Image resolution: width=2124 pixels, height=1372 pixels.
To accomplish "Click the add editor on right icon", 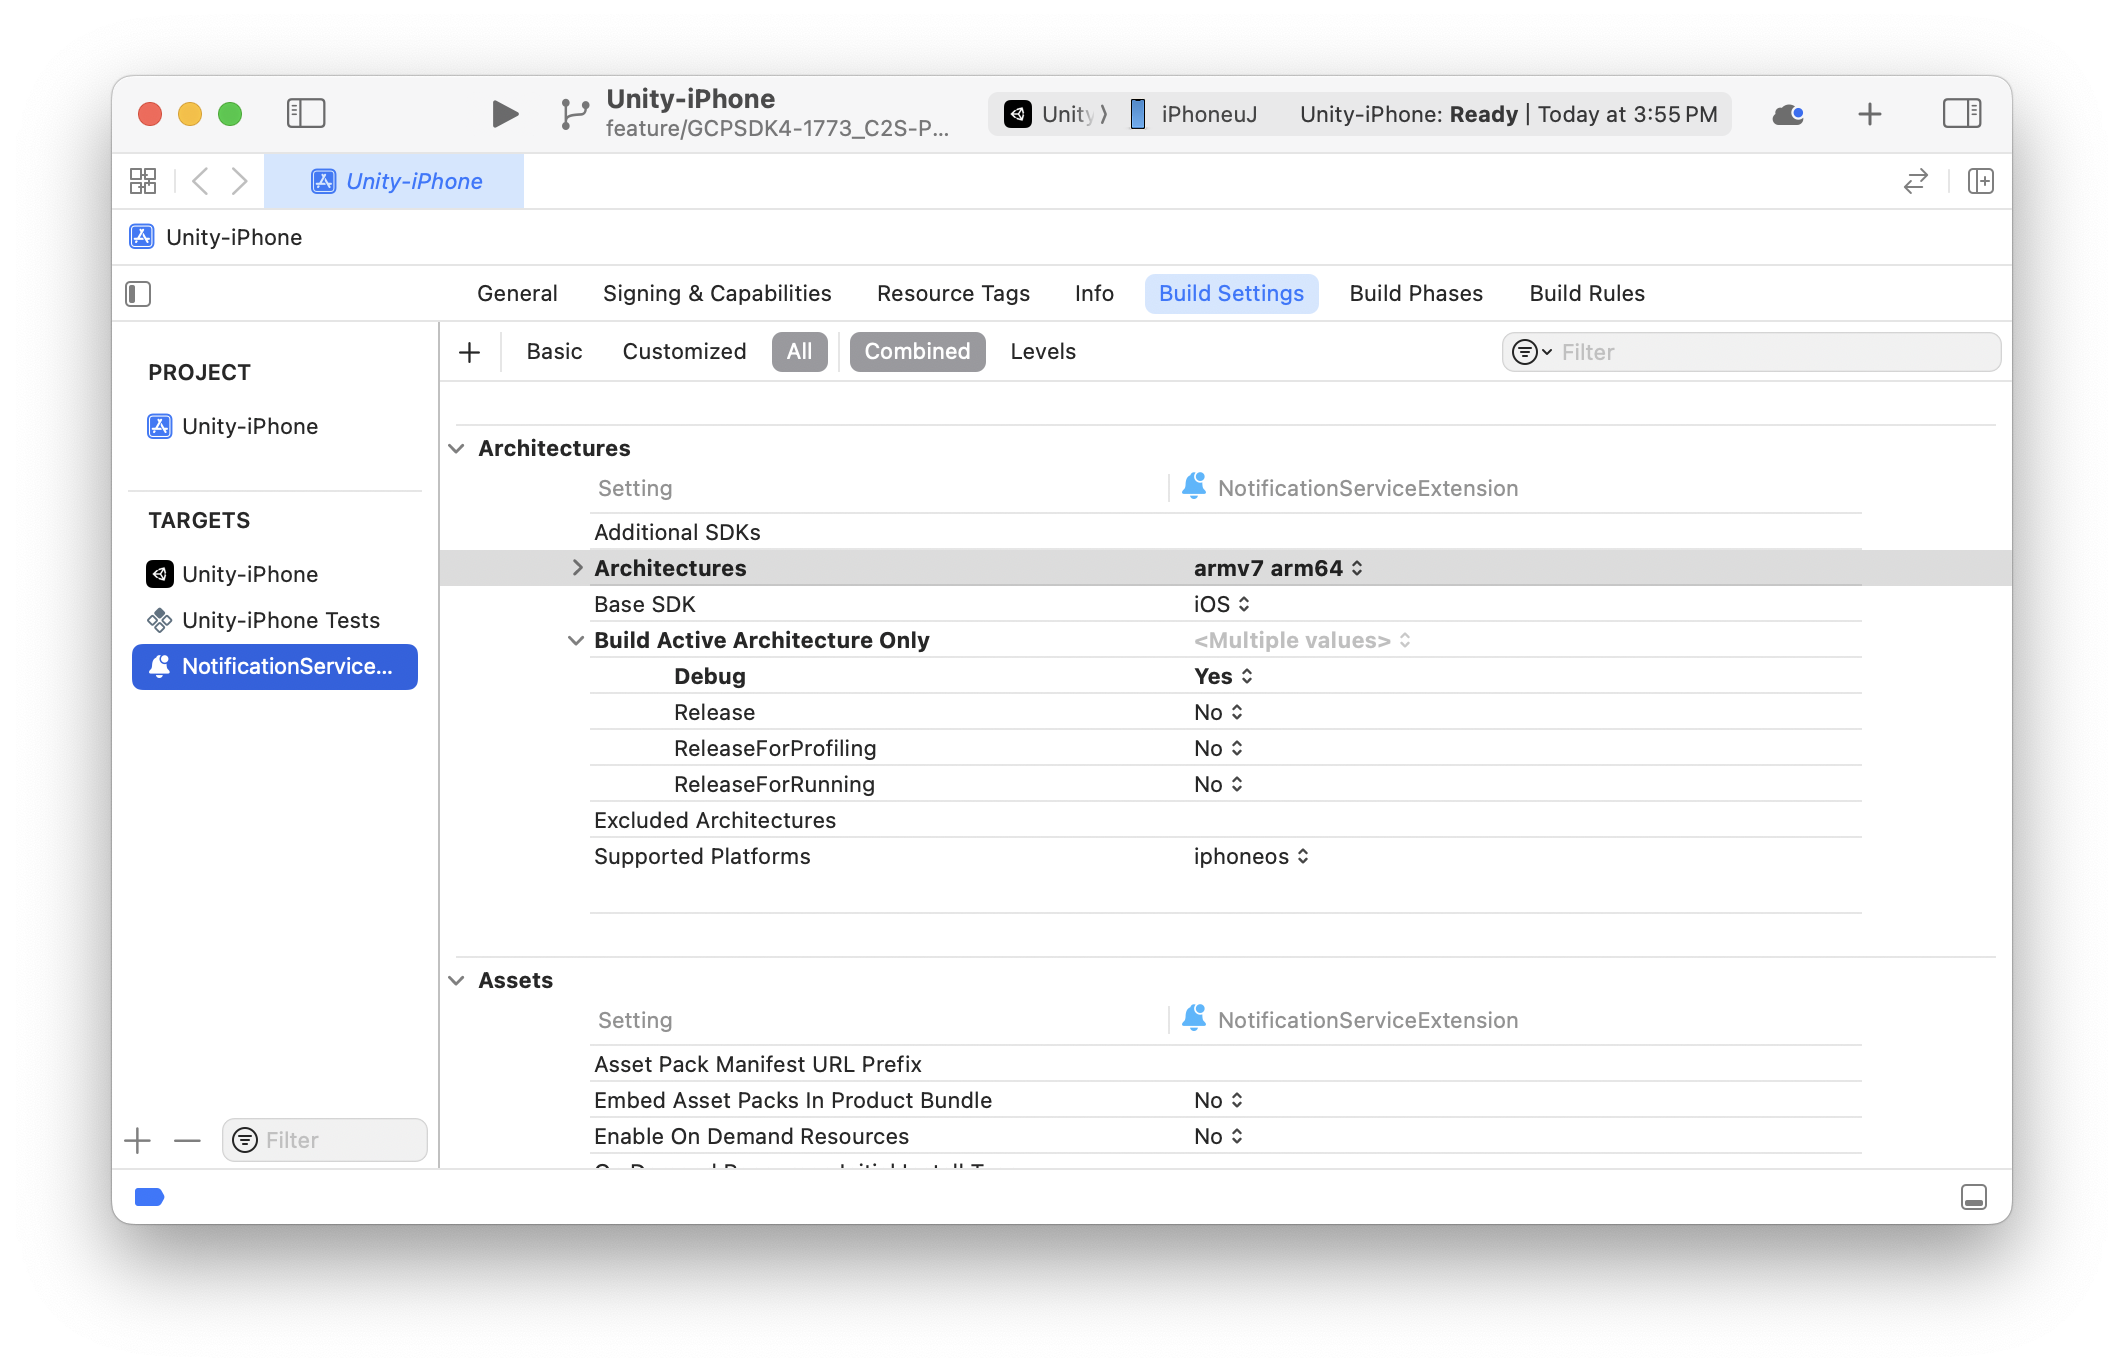I will coord(1980,181).
